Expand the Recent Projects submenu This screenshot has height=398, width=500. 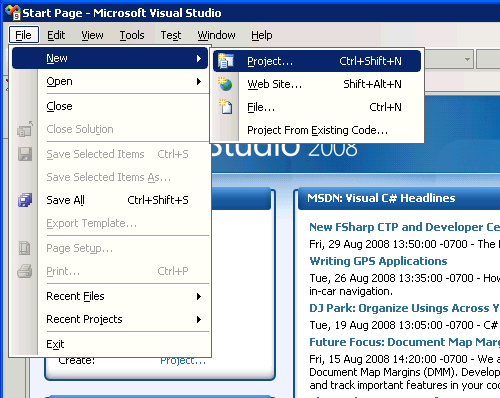click(110, 319)
